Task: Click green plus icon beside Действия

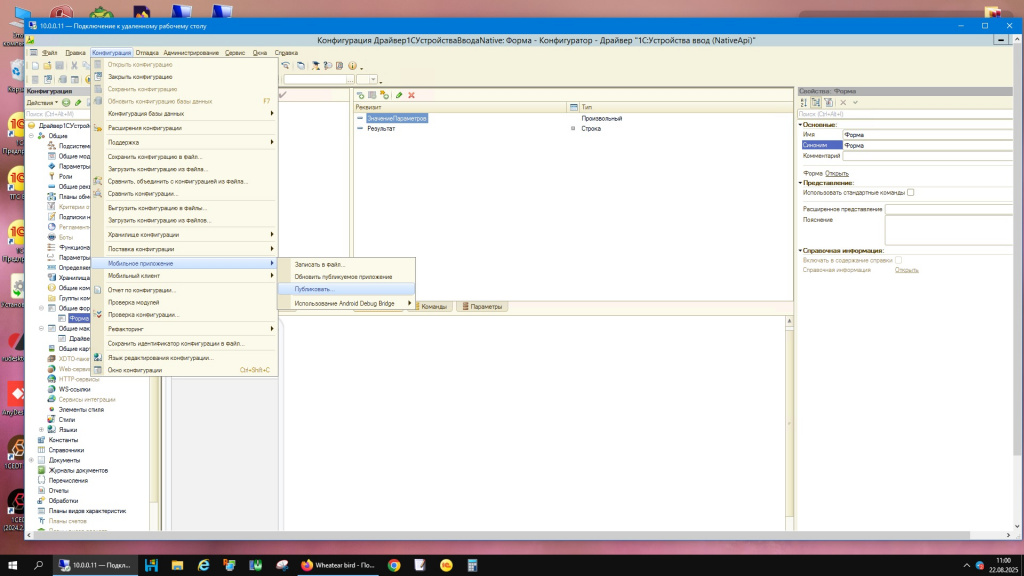Action: click(66, 103)
